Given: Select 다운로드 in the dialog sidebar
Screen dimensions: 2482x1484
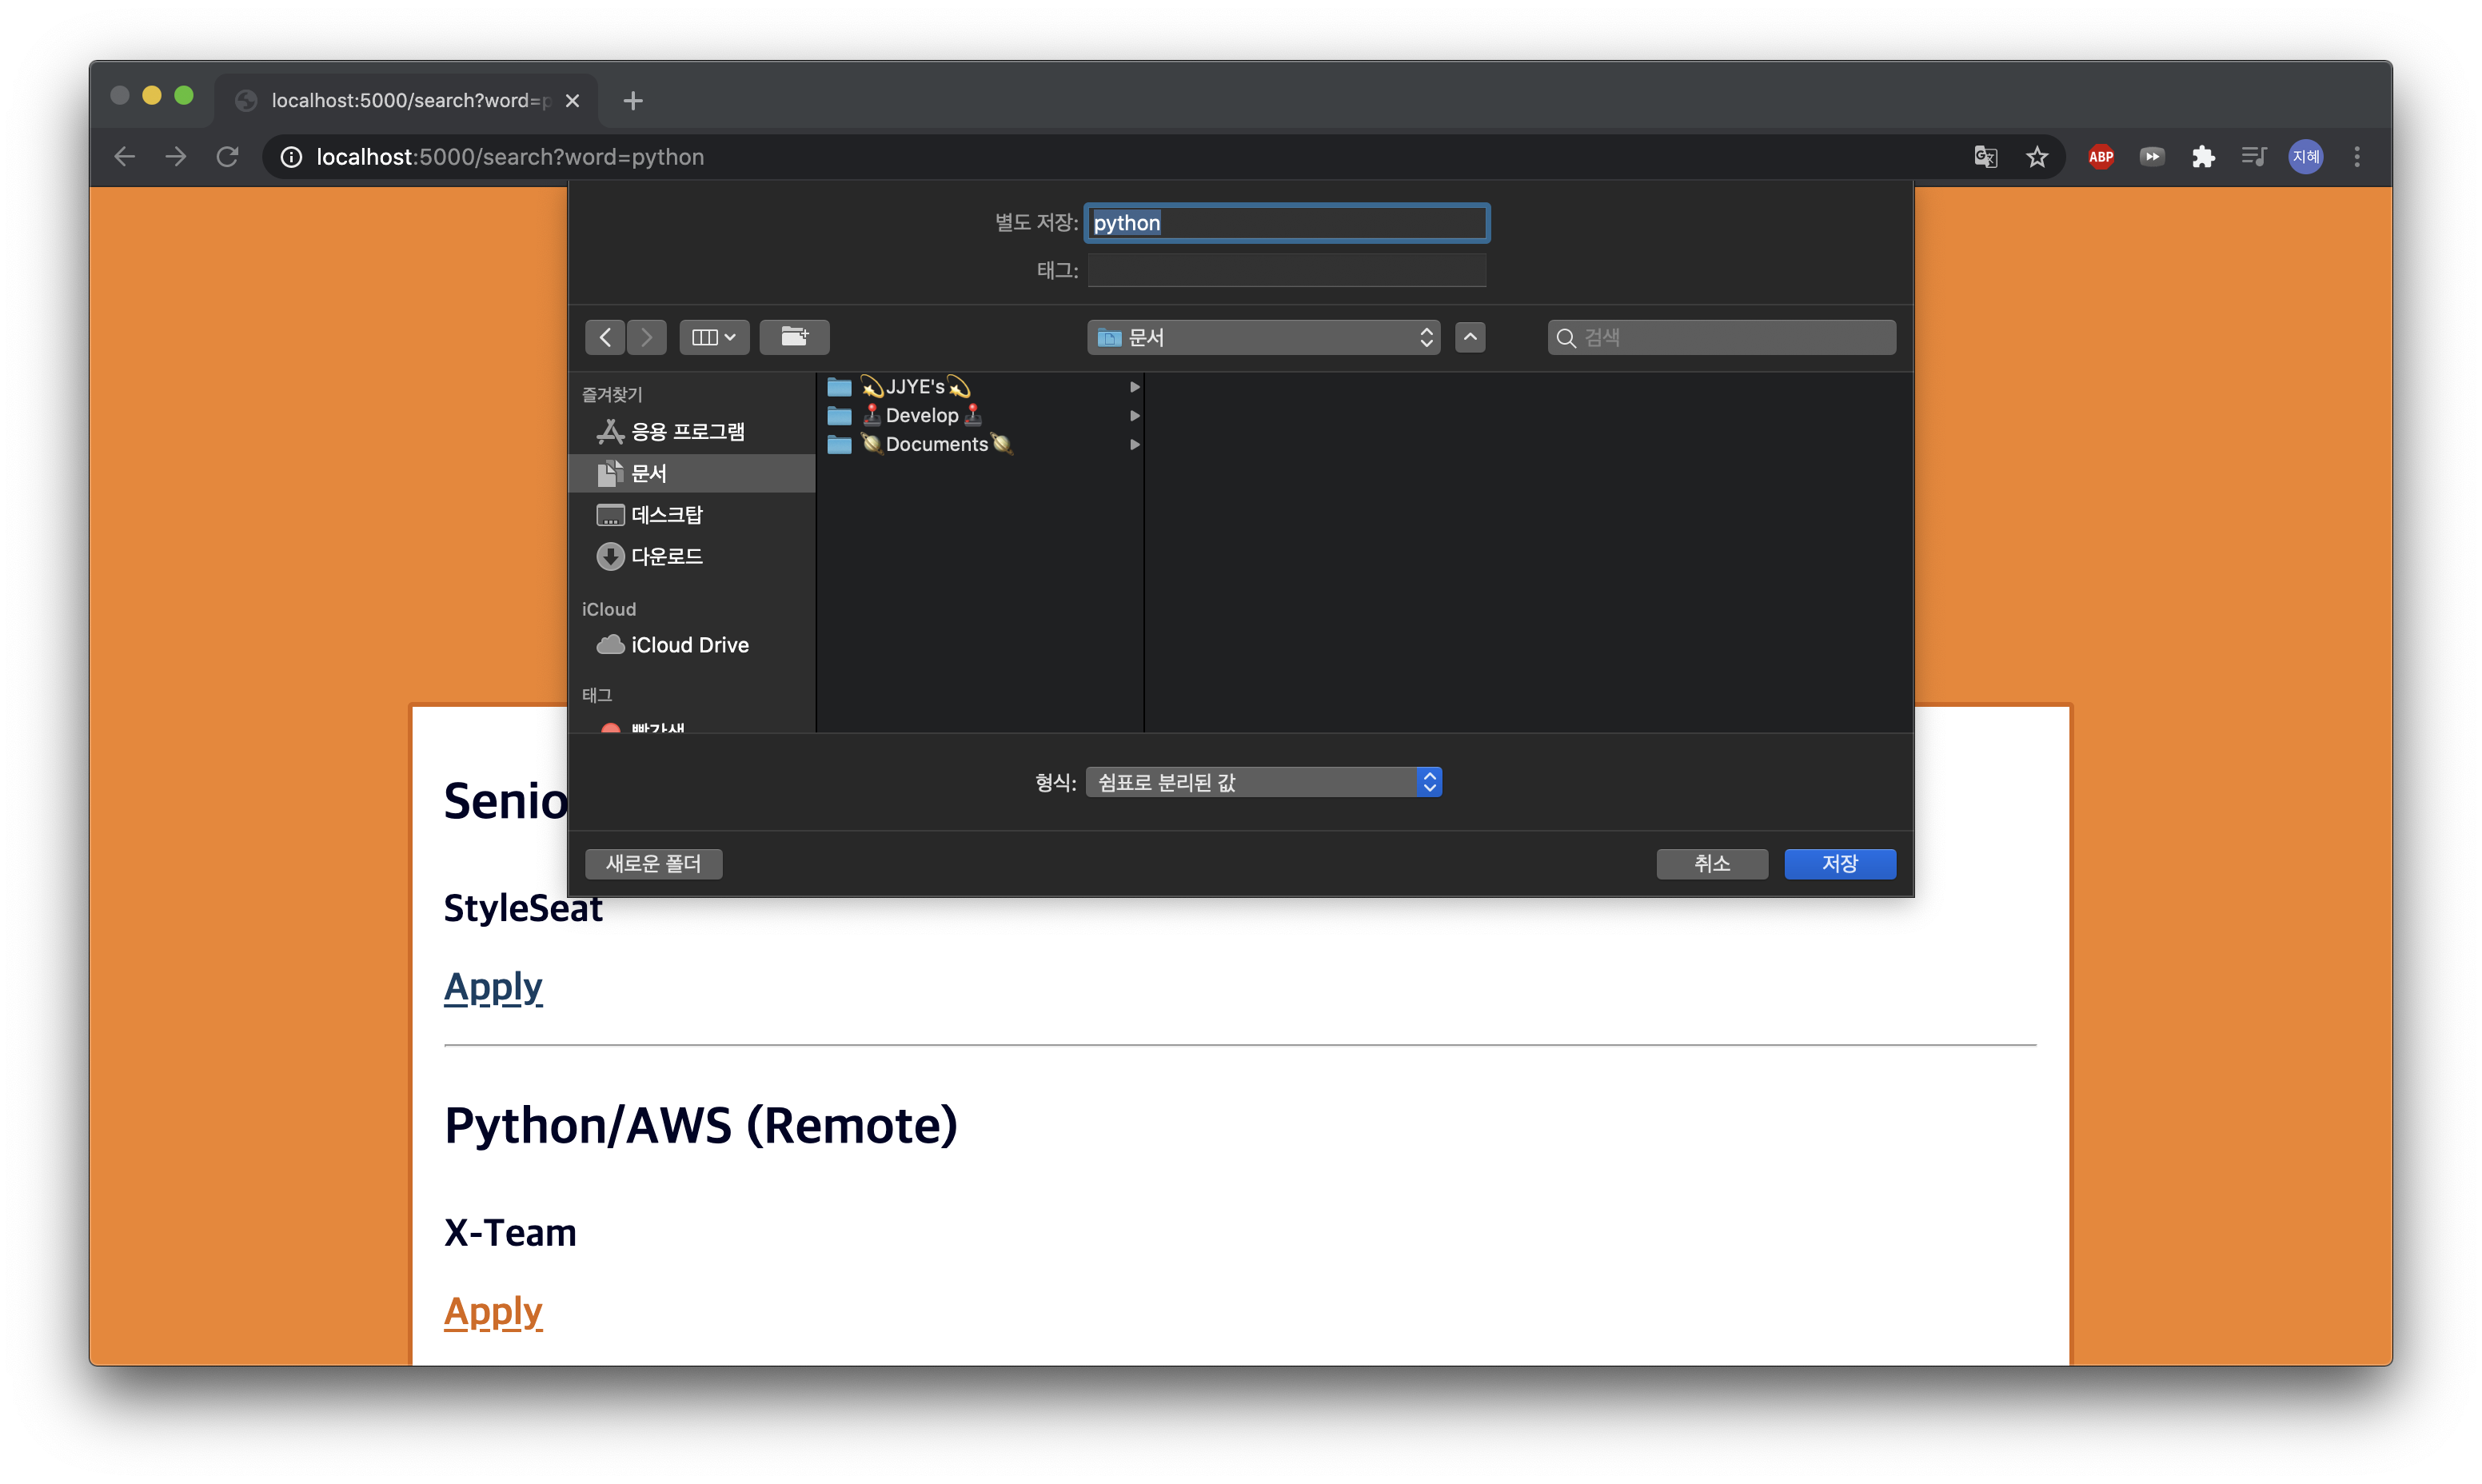Looking at the screenshot, I should pos(665,556).
